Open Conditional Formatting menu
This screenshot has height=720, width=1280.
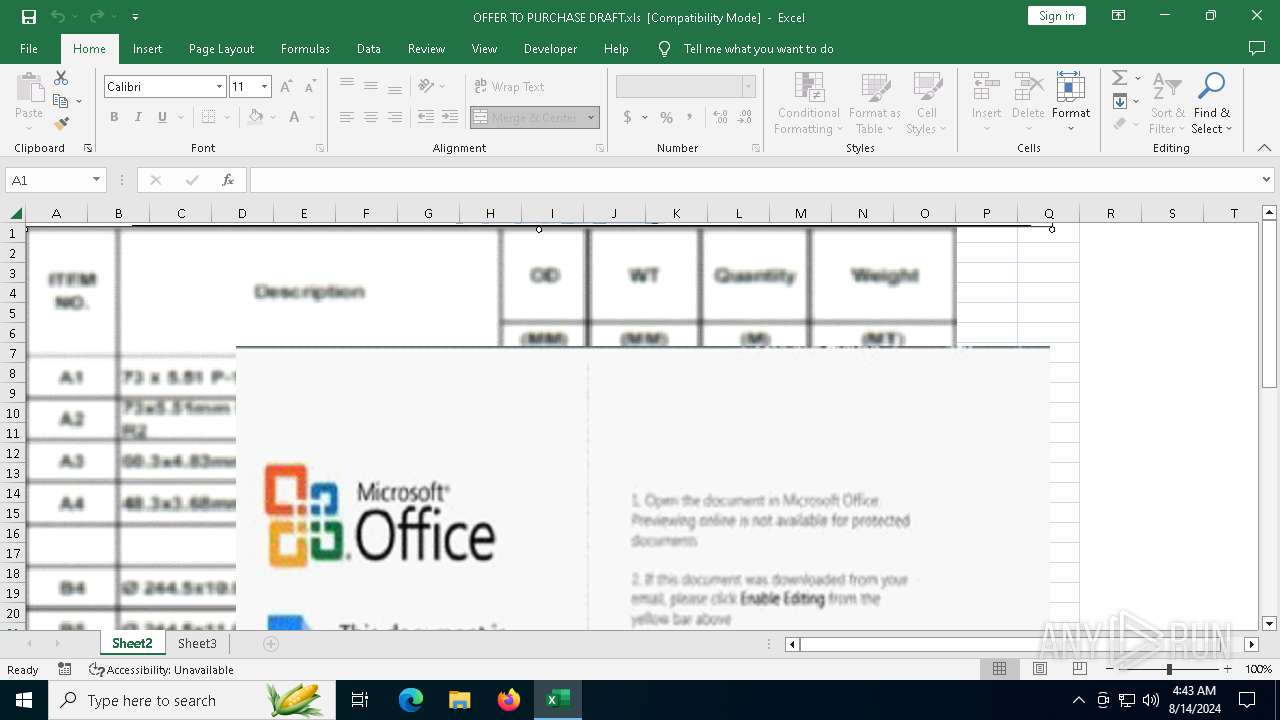tap(809, 103)
